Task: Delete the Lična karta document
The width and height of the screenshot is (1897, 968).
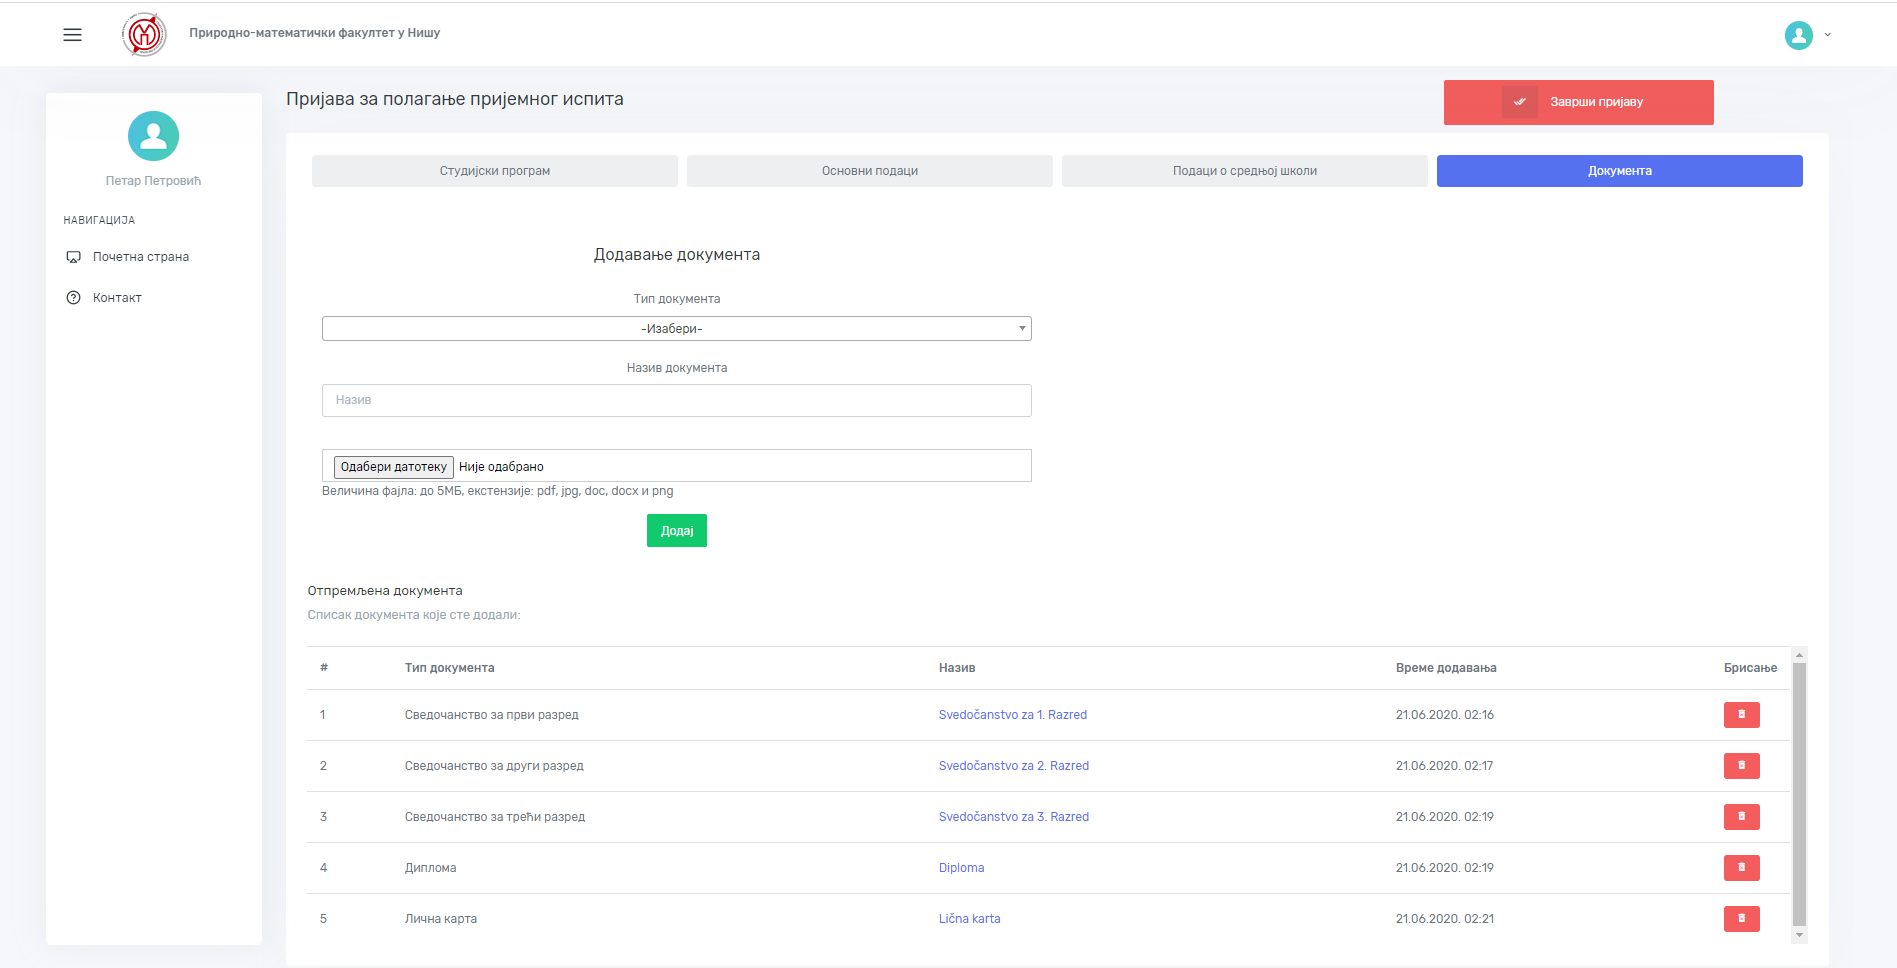Action: point(1741,919)
